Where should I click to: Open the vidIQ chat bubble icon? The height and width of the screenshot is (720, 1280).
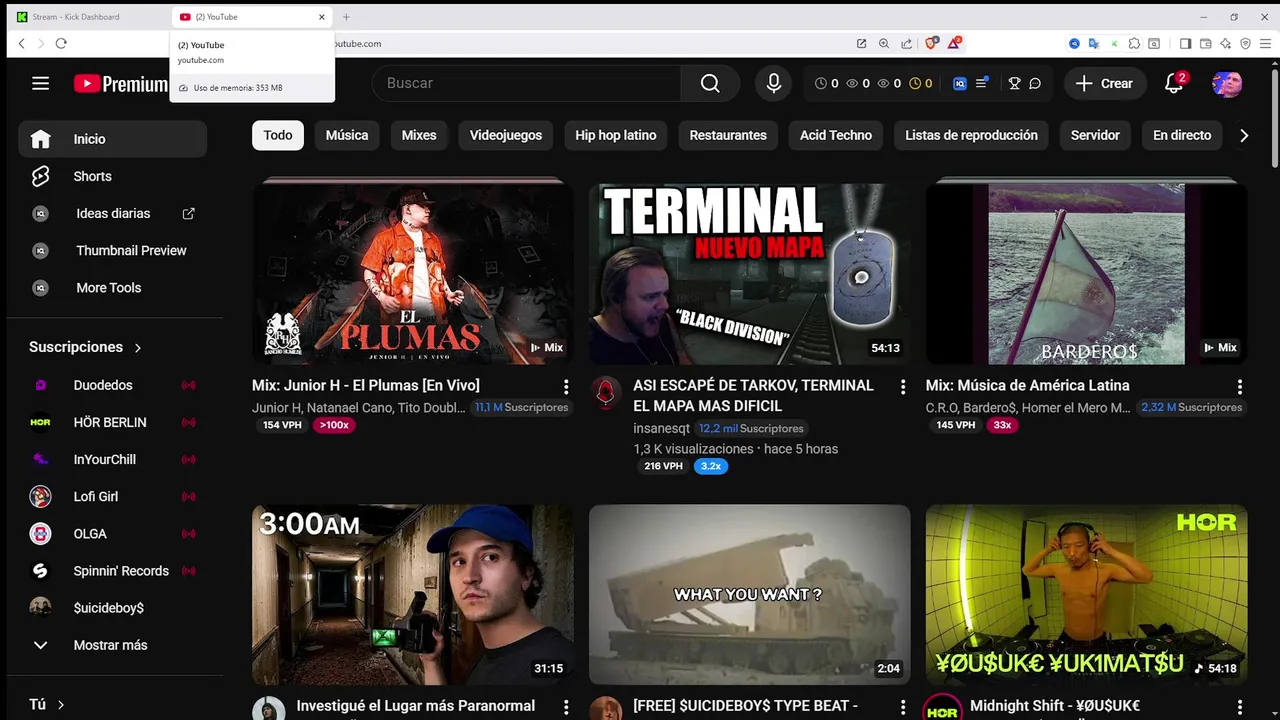1035,84
